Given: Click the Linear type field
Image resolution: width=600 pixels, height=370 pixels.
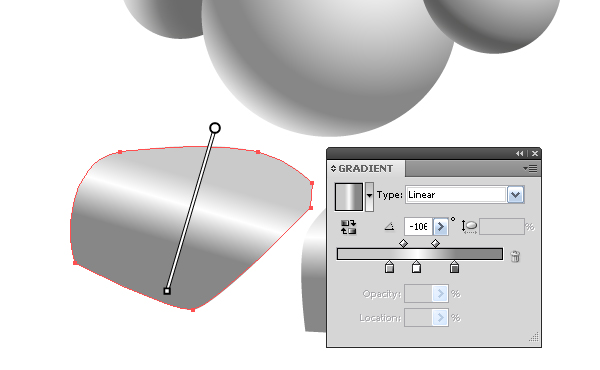Looking at the screenshot, I should tap(456, 195).
